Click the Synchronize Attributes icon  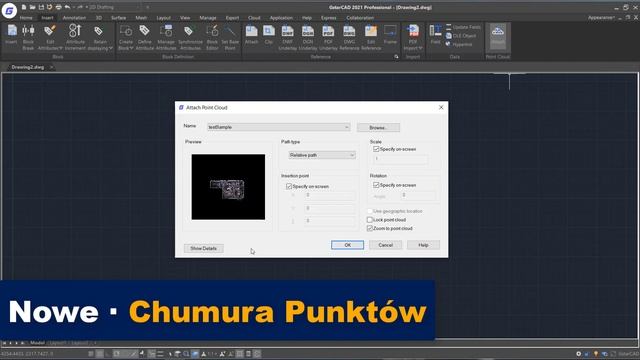click(190, 37)
